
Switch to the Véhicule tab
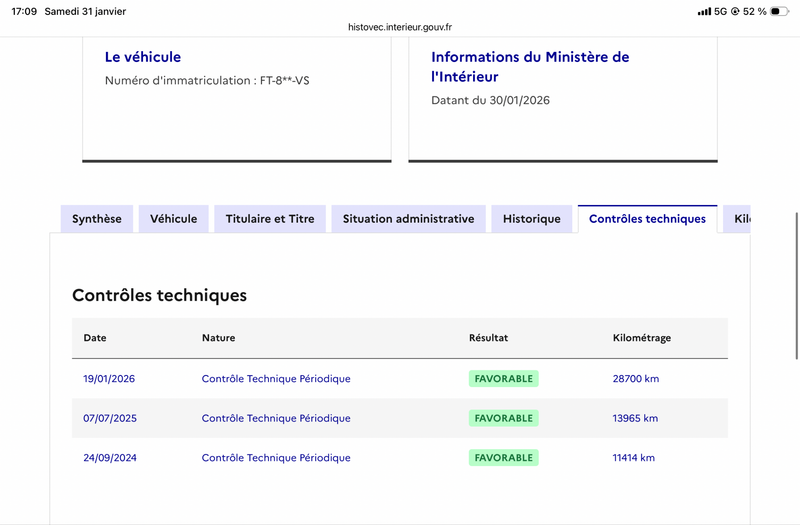tap(174, 219)
